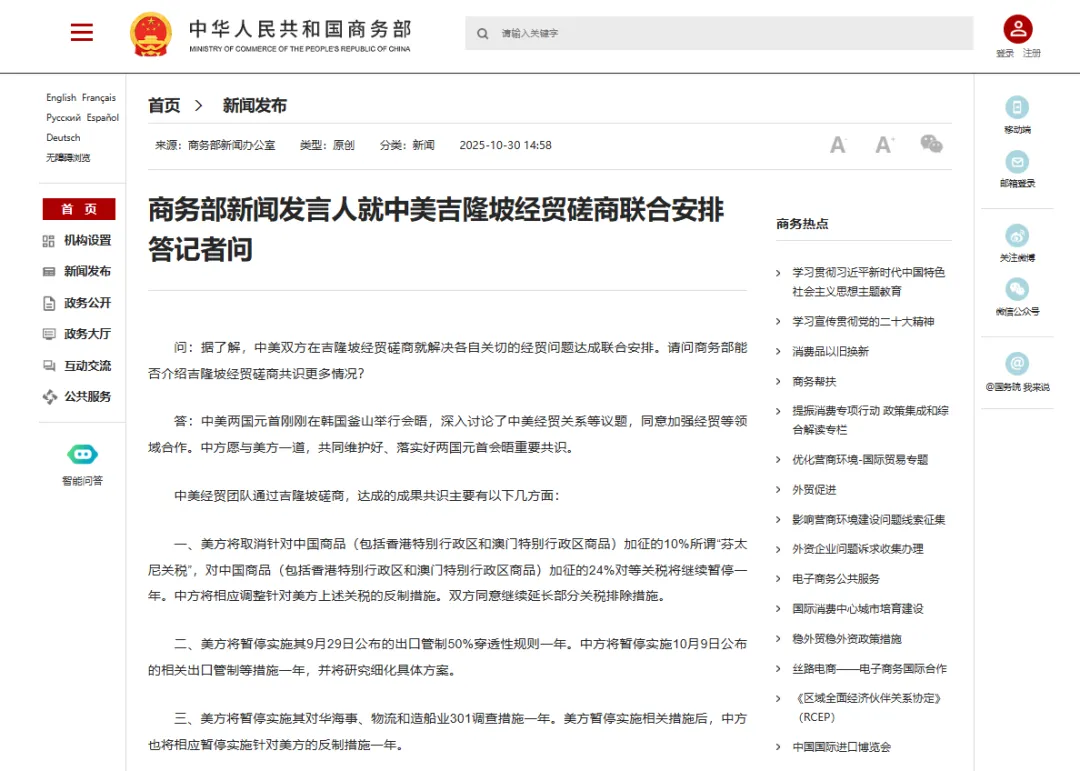This screenshot has height=771, width=1080.
Task: Click the Ministry of Commerce emblem logo
Action: 150,32
